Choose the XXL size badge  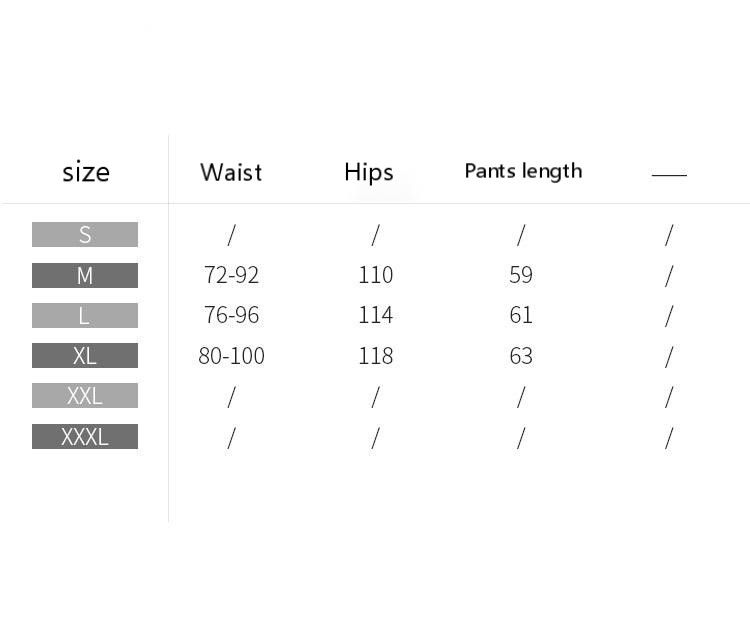coord(85,396)
